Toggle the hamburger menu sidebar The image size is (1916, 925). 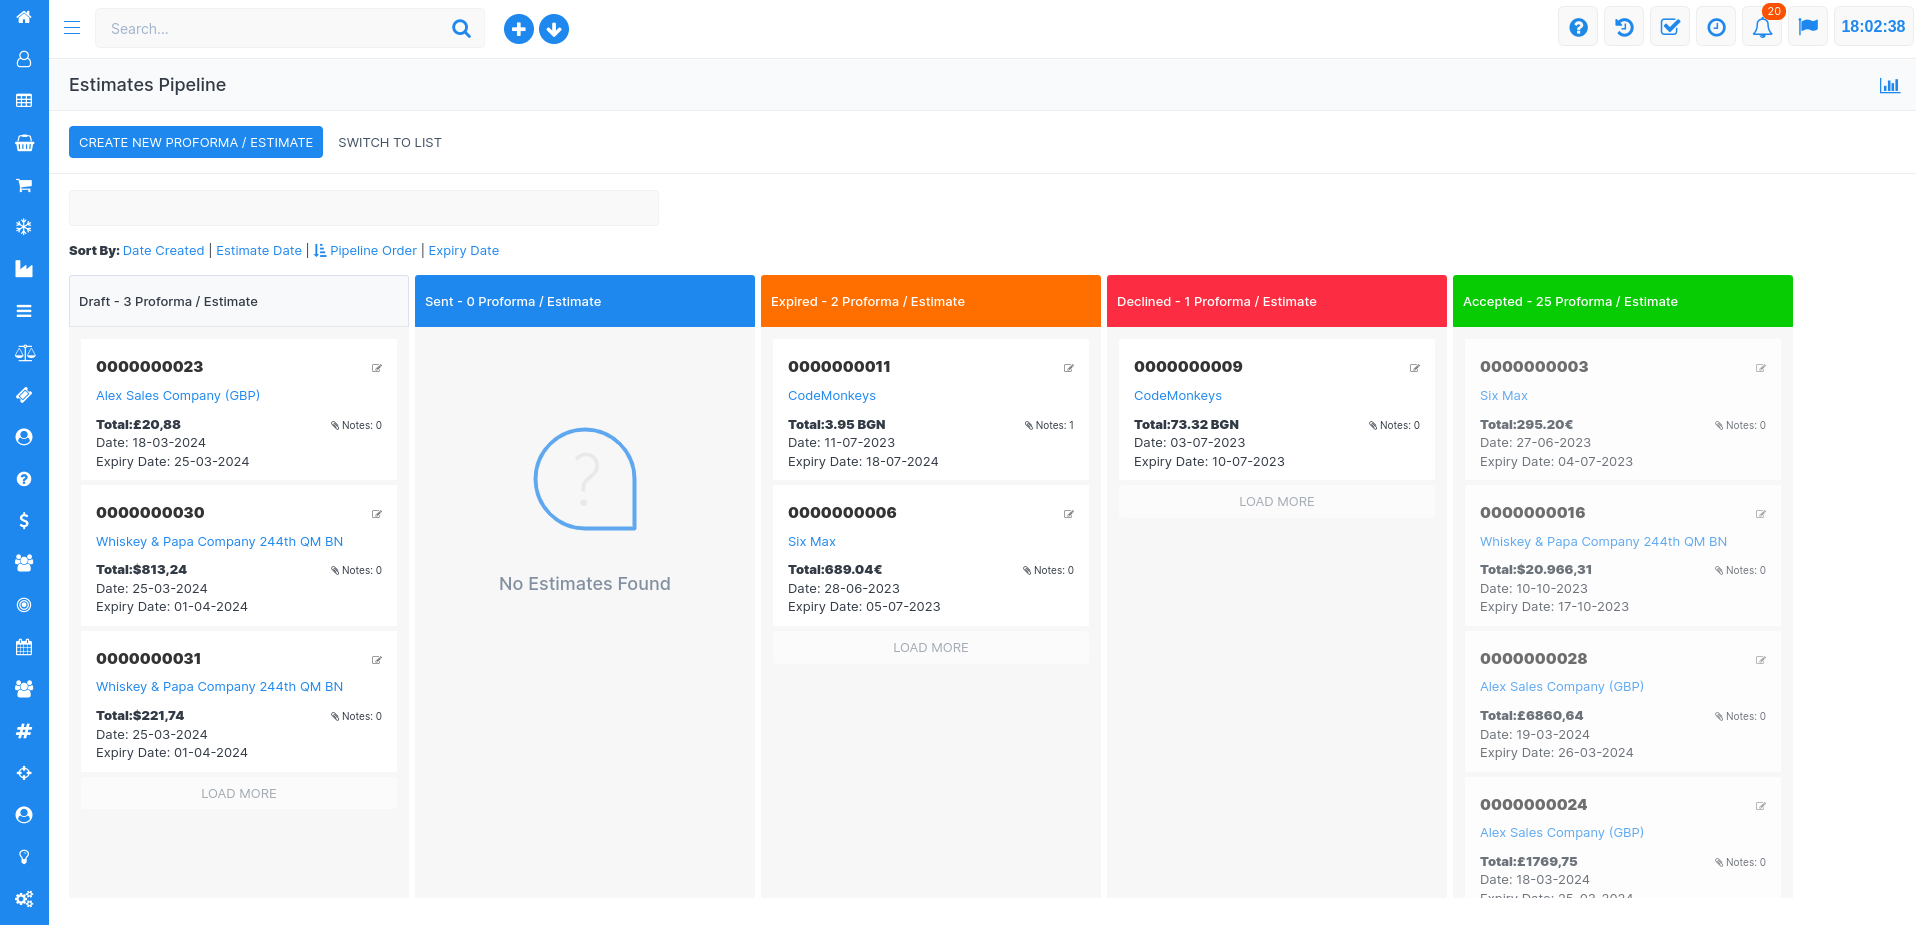pos(72,28)
